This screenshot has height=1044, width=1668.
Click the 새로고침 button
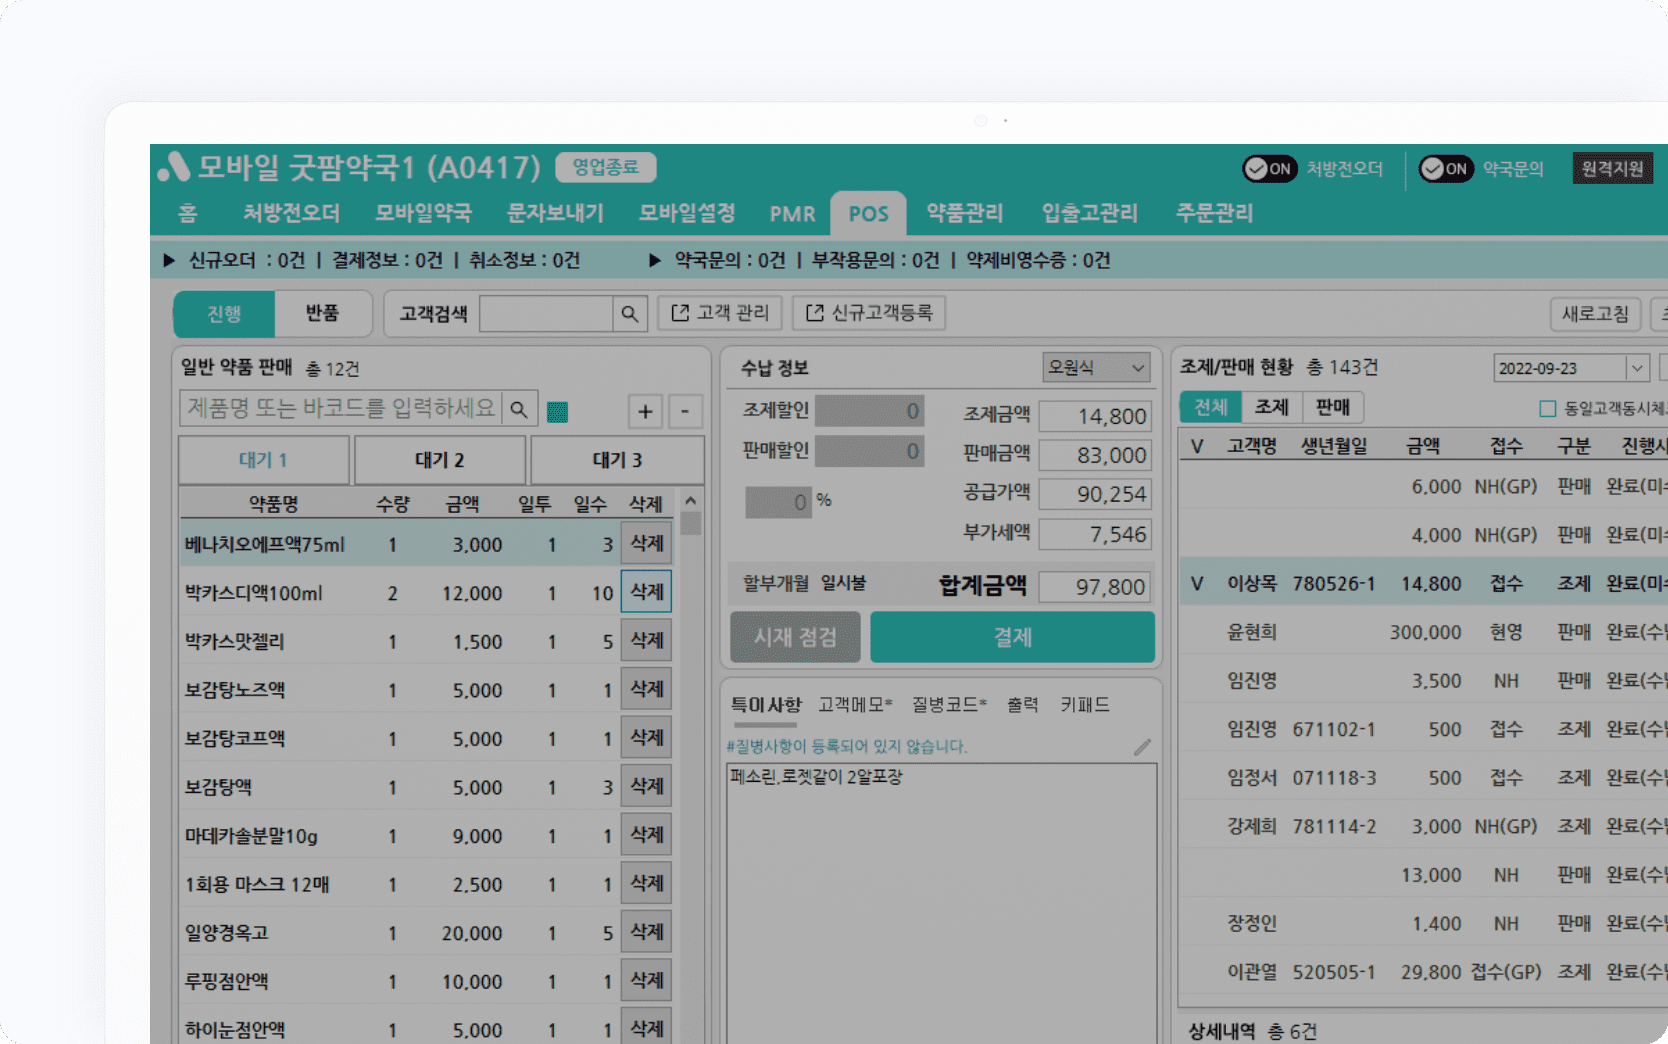1595,314
